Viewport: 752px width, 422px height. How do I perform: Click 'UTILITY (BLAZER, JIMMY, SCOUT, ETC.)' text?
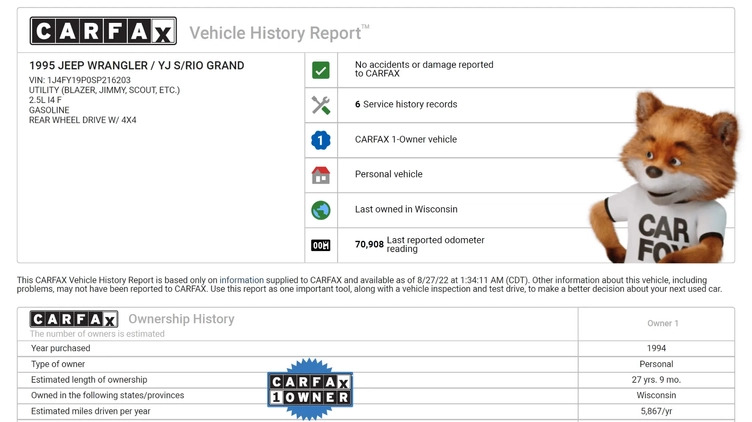pos(104,90)
